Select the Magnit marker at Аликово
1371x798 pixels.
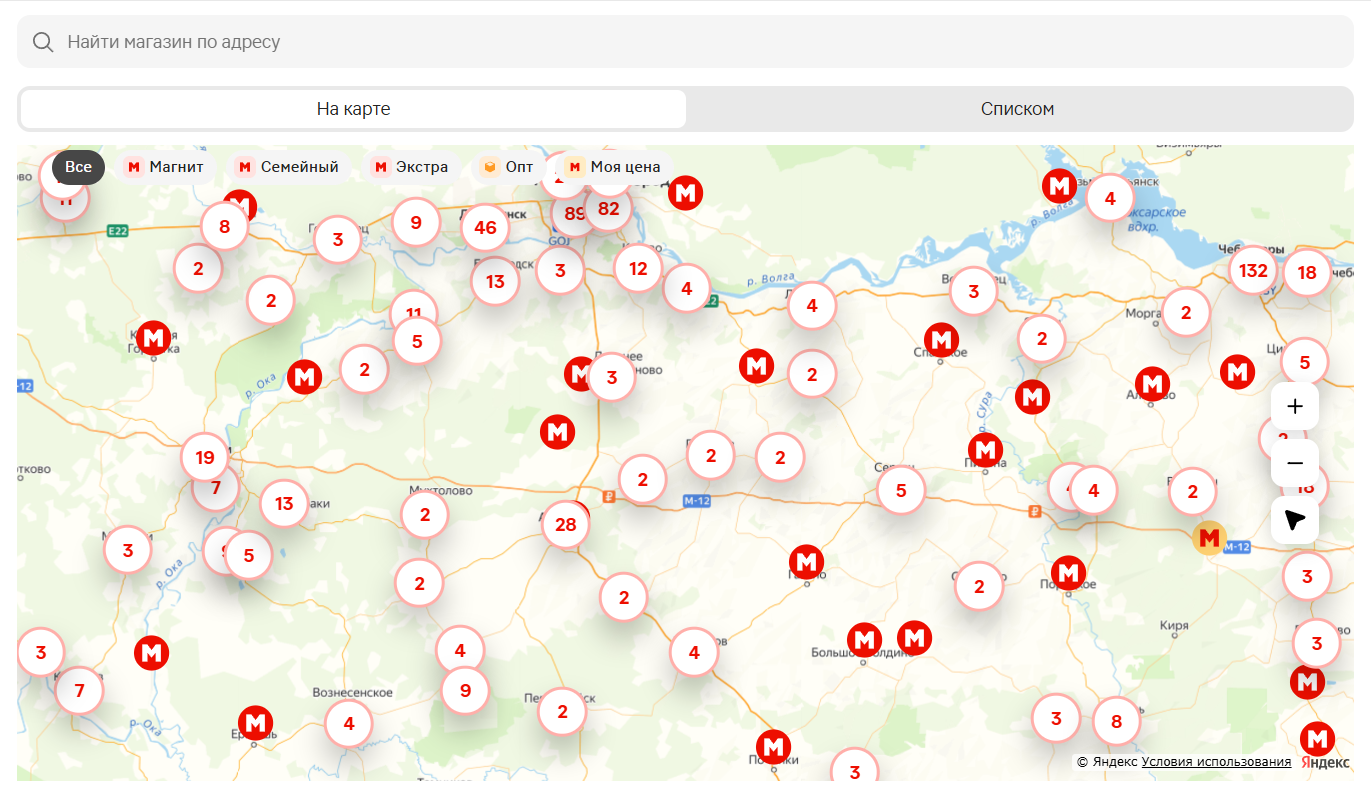(x=1153, y=383)
